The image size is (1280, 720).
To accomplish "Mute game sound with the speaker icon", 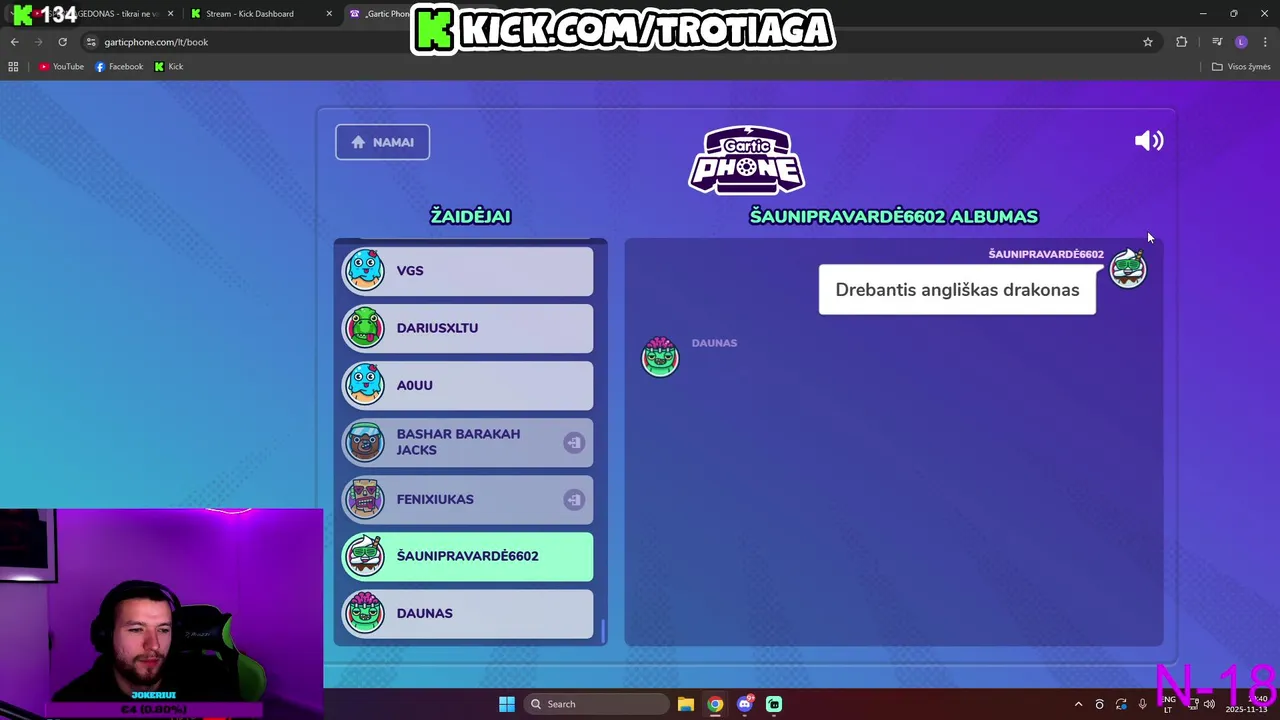I will tap(1149, 141).
